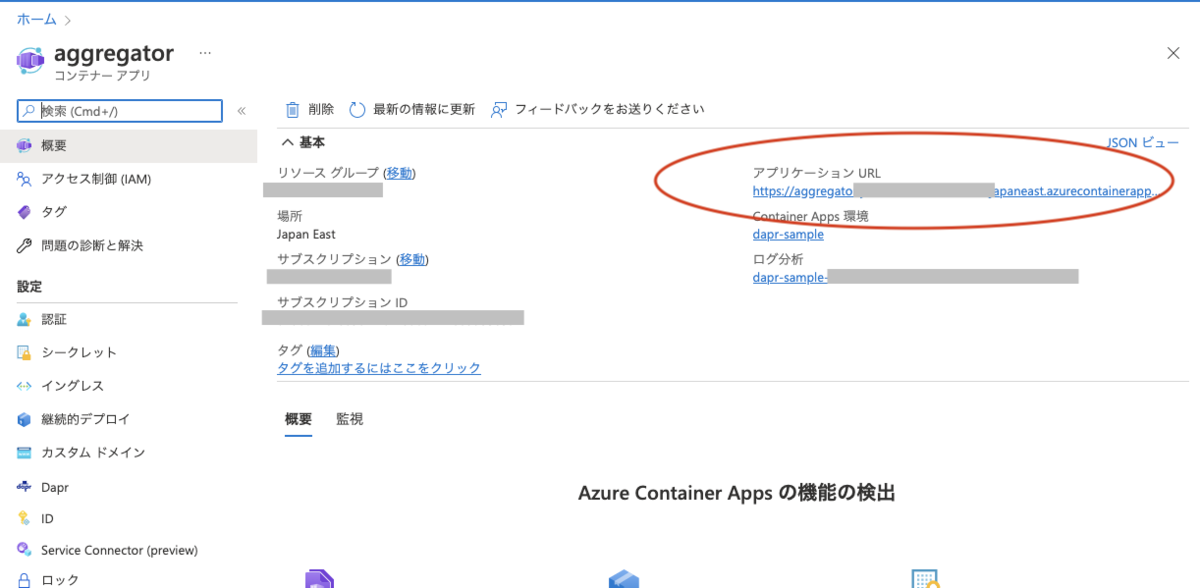Click the ホーム breadcrumb link
The height and width of the screenshot is (588, 1200).
36,19
